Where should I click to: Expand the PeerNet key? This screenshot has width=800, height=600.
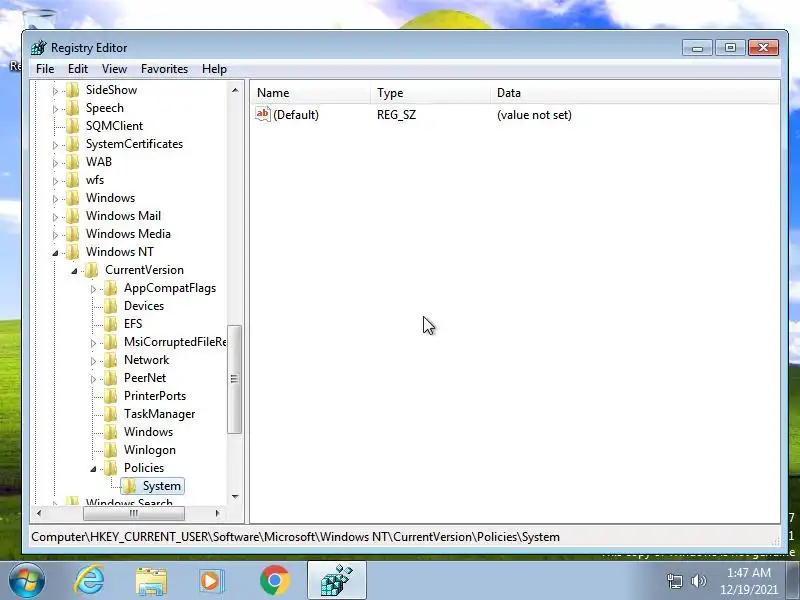[x=93, y=379]
